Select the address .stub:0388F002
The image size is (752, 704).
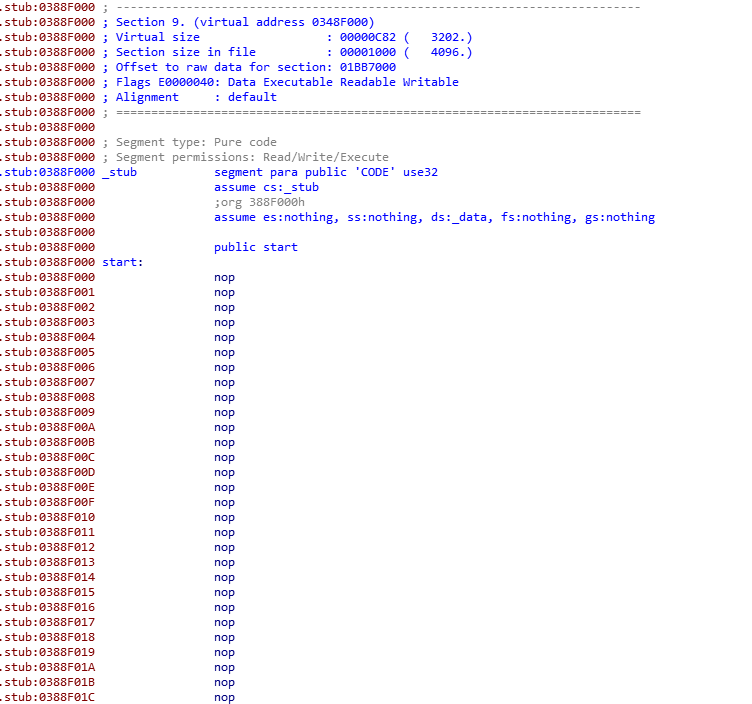pyautogui.click(x=47, y=307)
